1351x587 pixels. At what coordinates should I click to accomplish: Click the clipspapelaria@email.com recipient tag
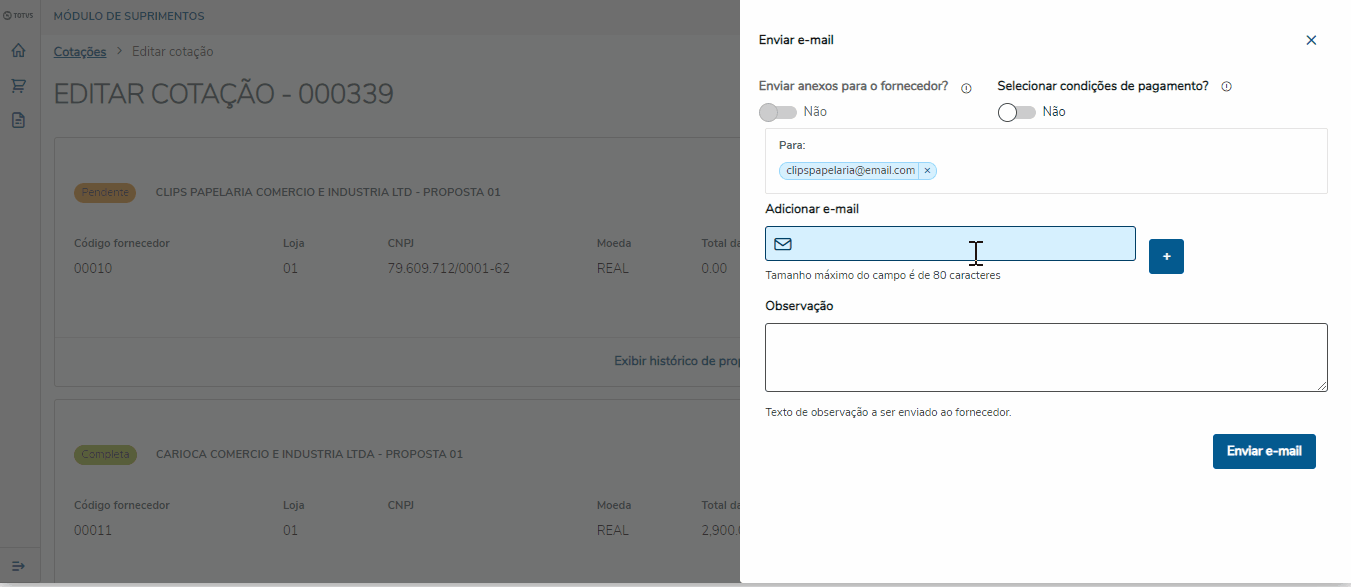coord(850,171)
